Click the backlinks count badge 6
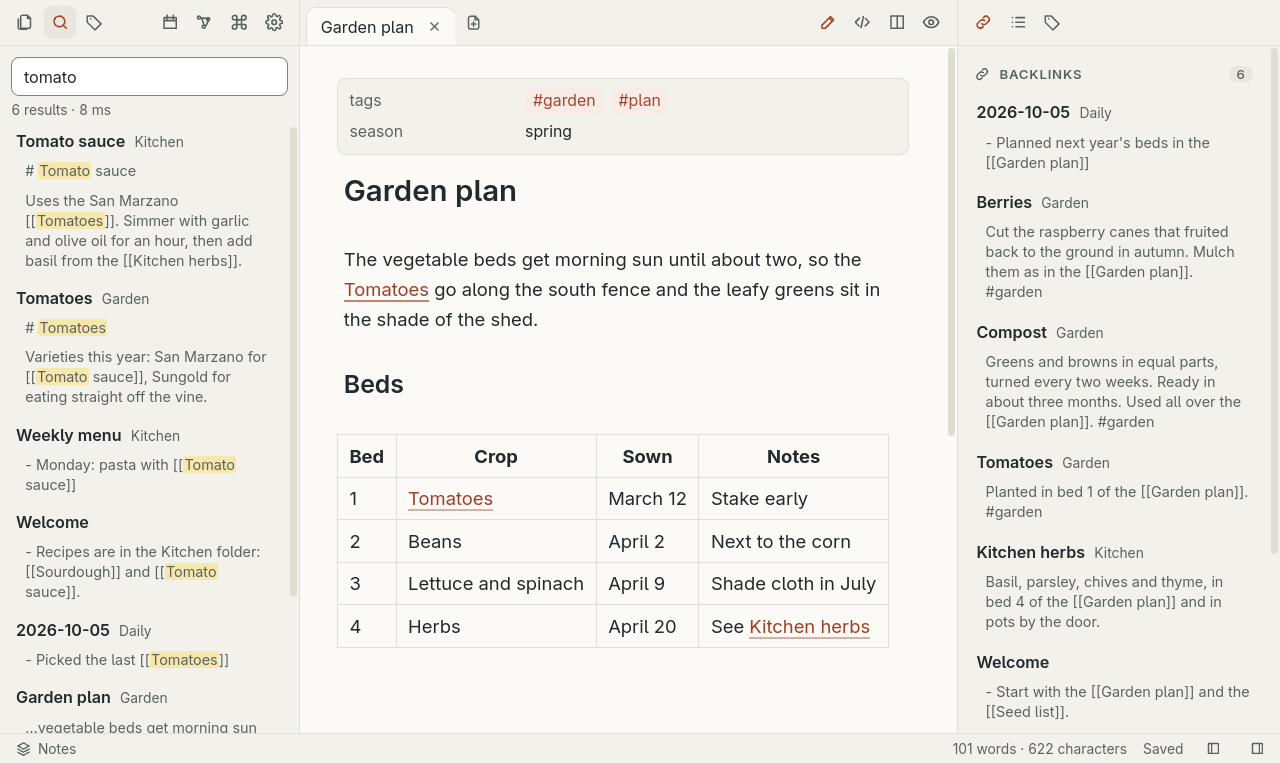The width and height of the screenshot is (1280, 763). (1240, 75)
